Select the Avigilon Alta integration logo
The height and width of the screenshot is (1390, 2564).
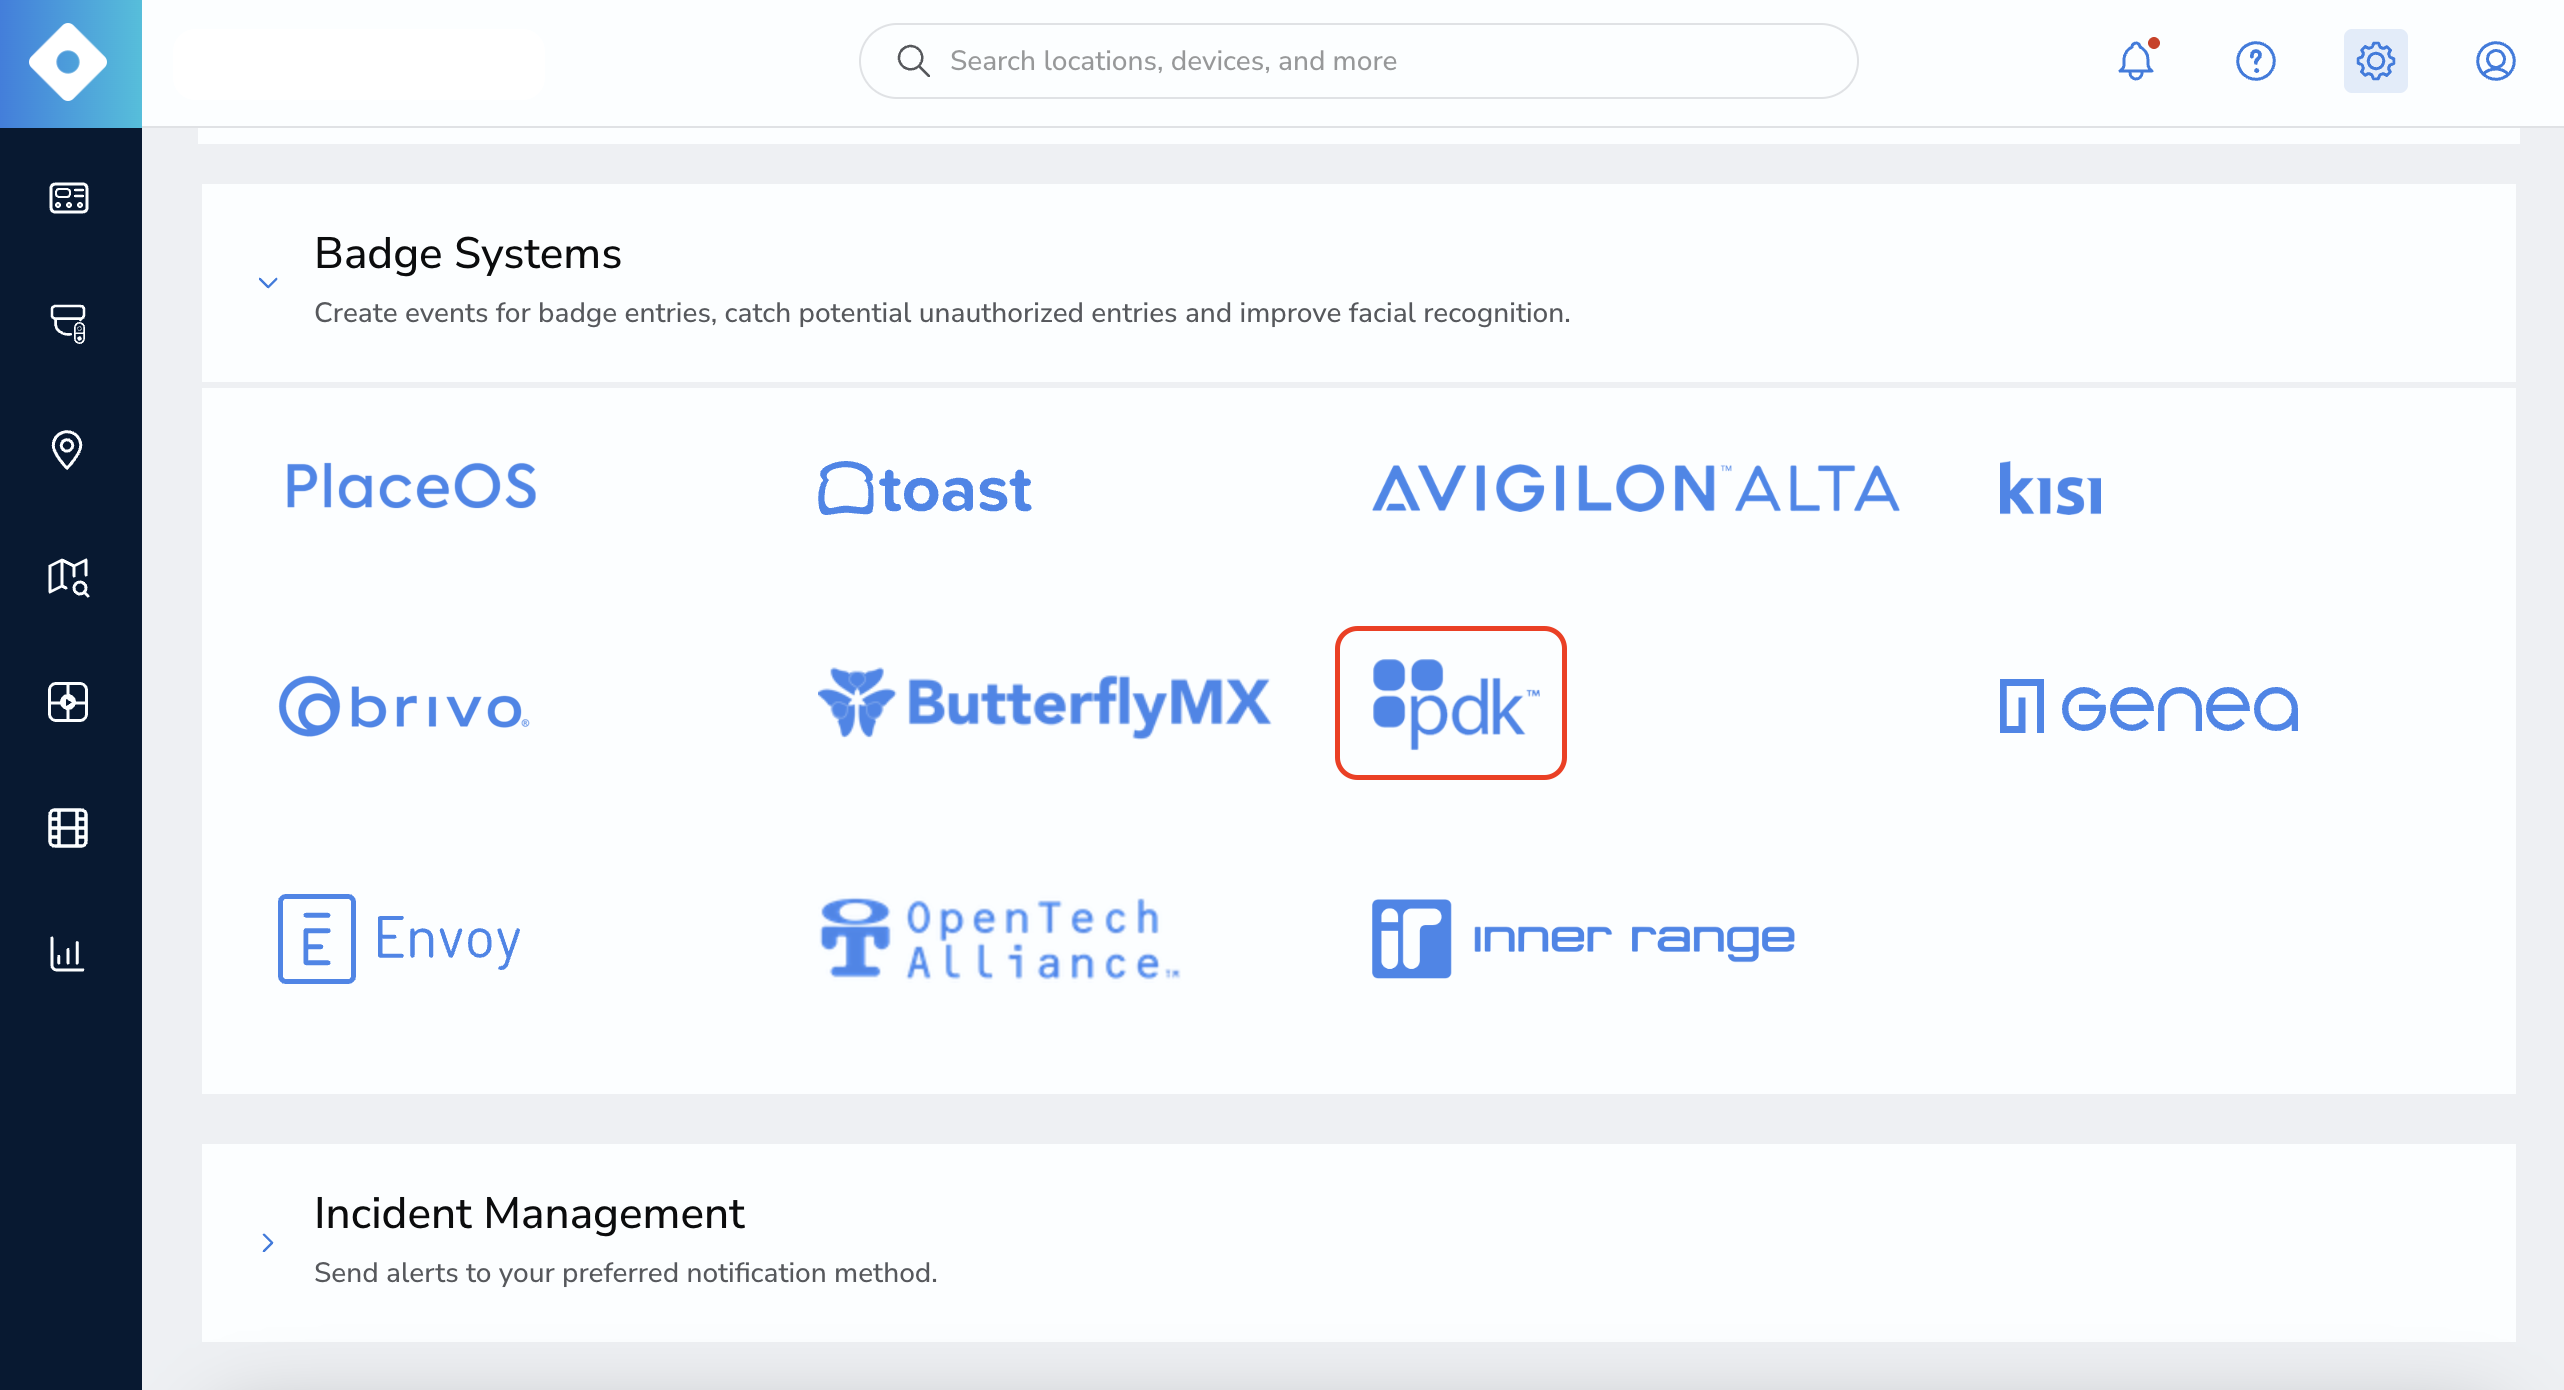pyautogui.click(x=1636, y=488)
